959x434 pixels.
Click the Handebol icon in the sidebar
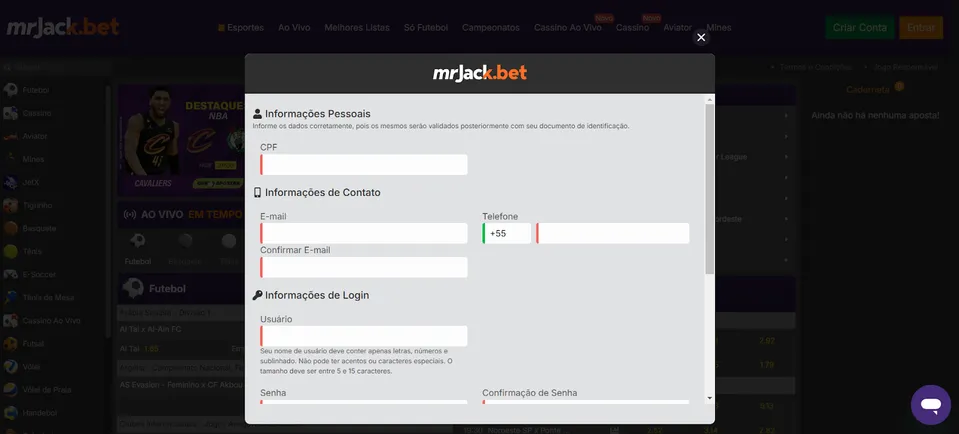tap(10, 413)
